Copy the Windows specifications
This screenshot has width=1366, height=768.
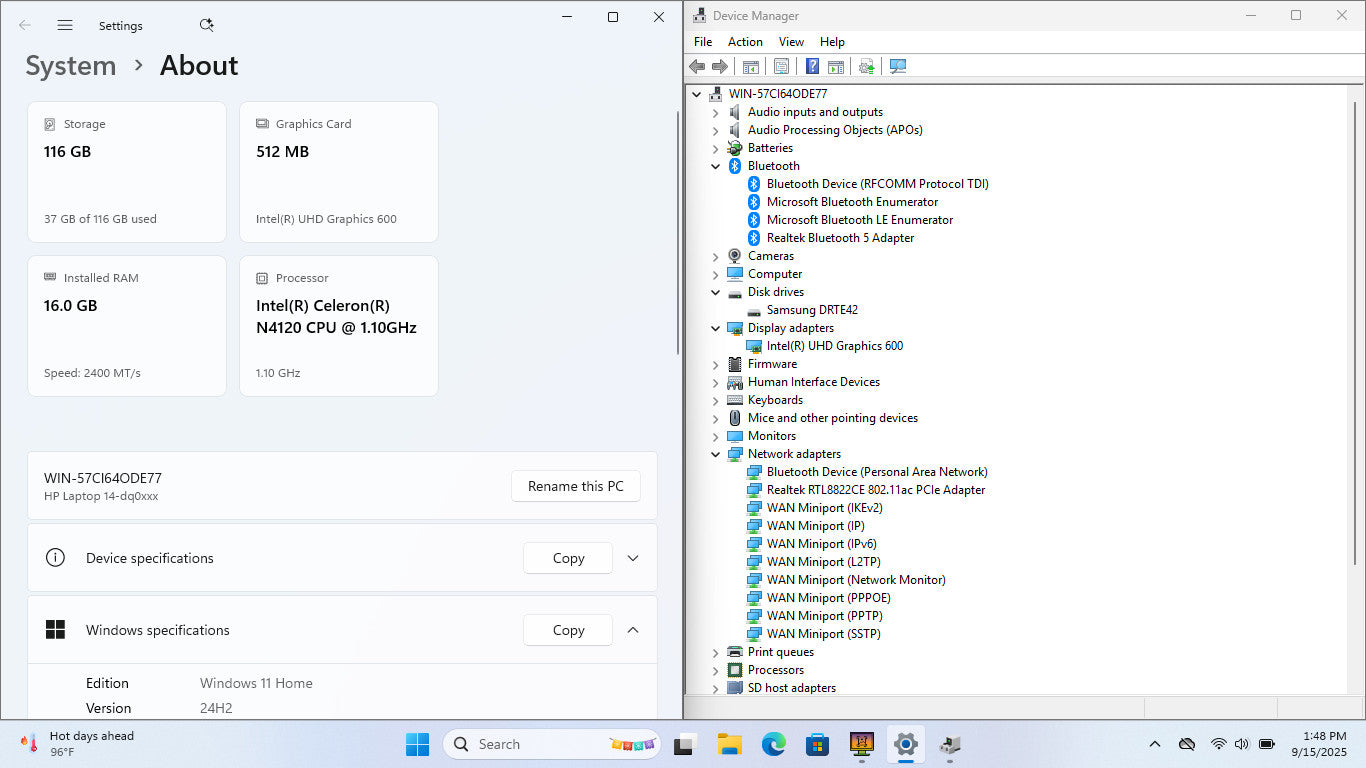pyautogui.click(x=568, y=630)
